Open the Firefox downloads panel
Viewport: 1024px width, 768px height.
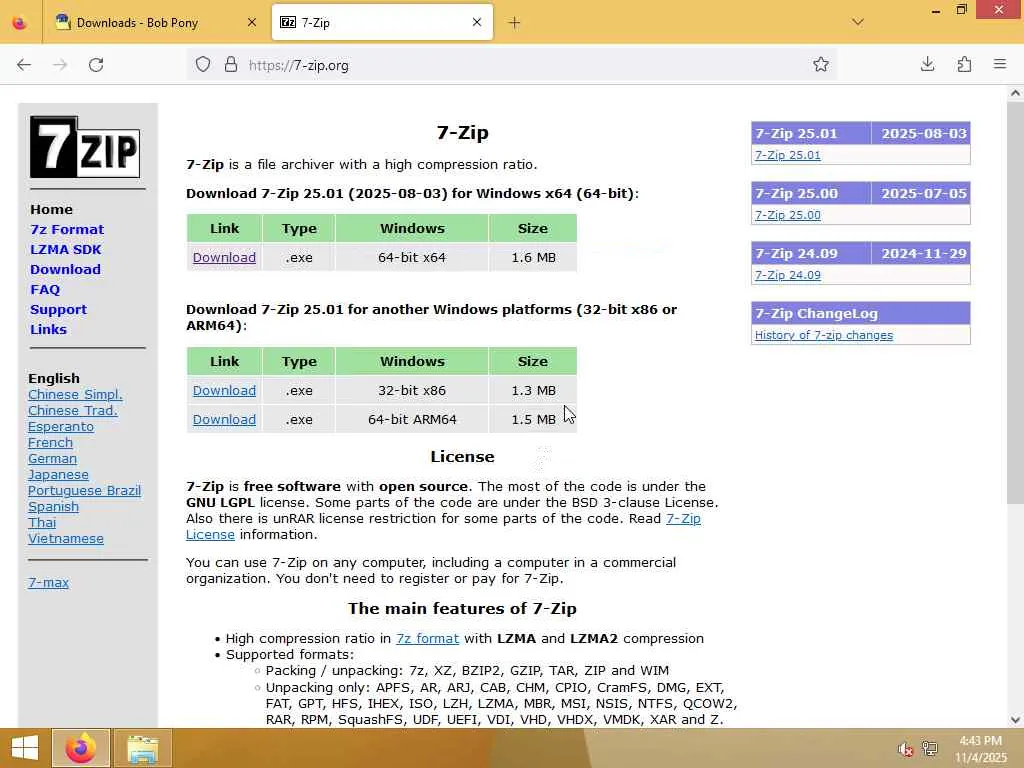(x=927, y=64)
